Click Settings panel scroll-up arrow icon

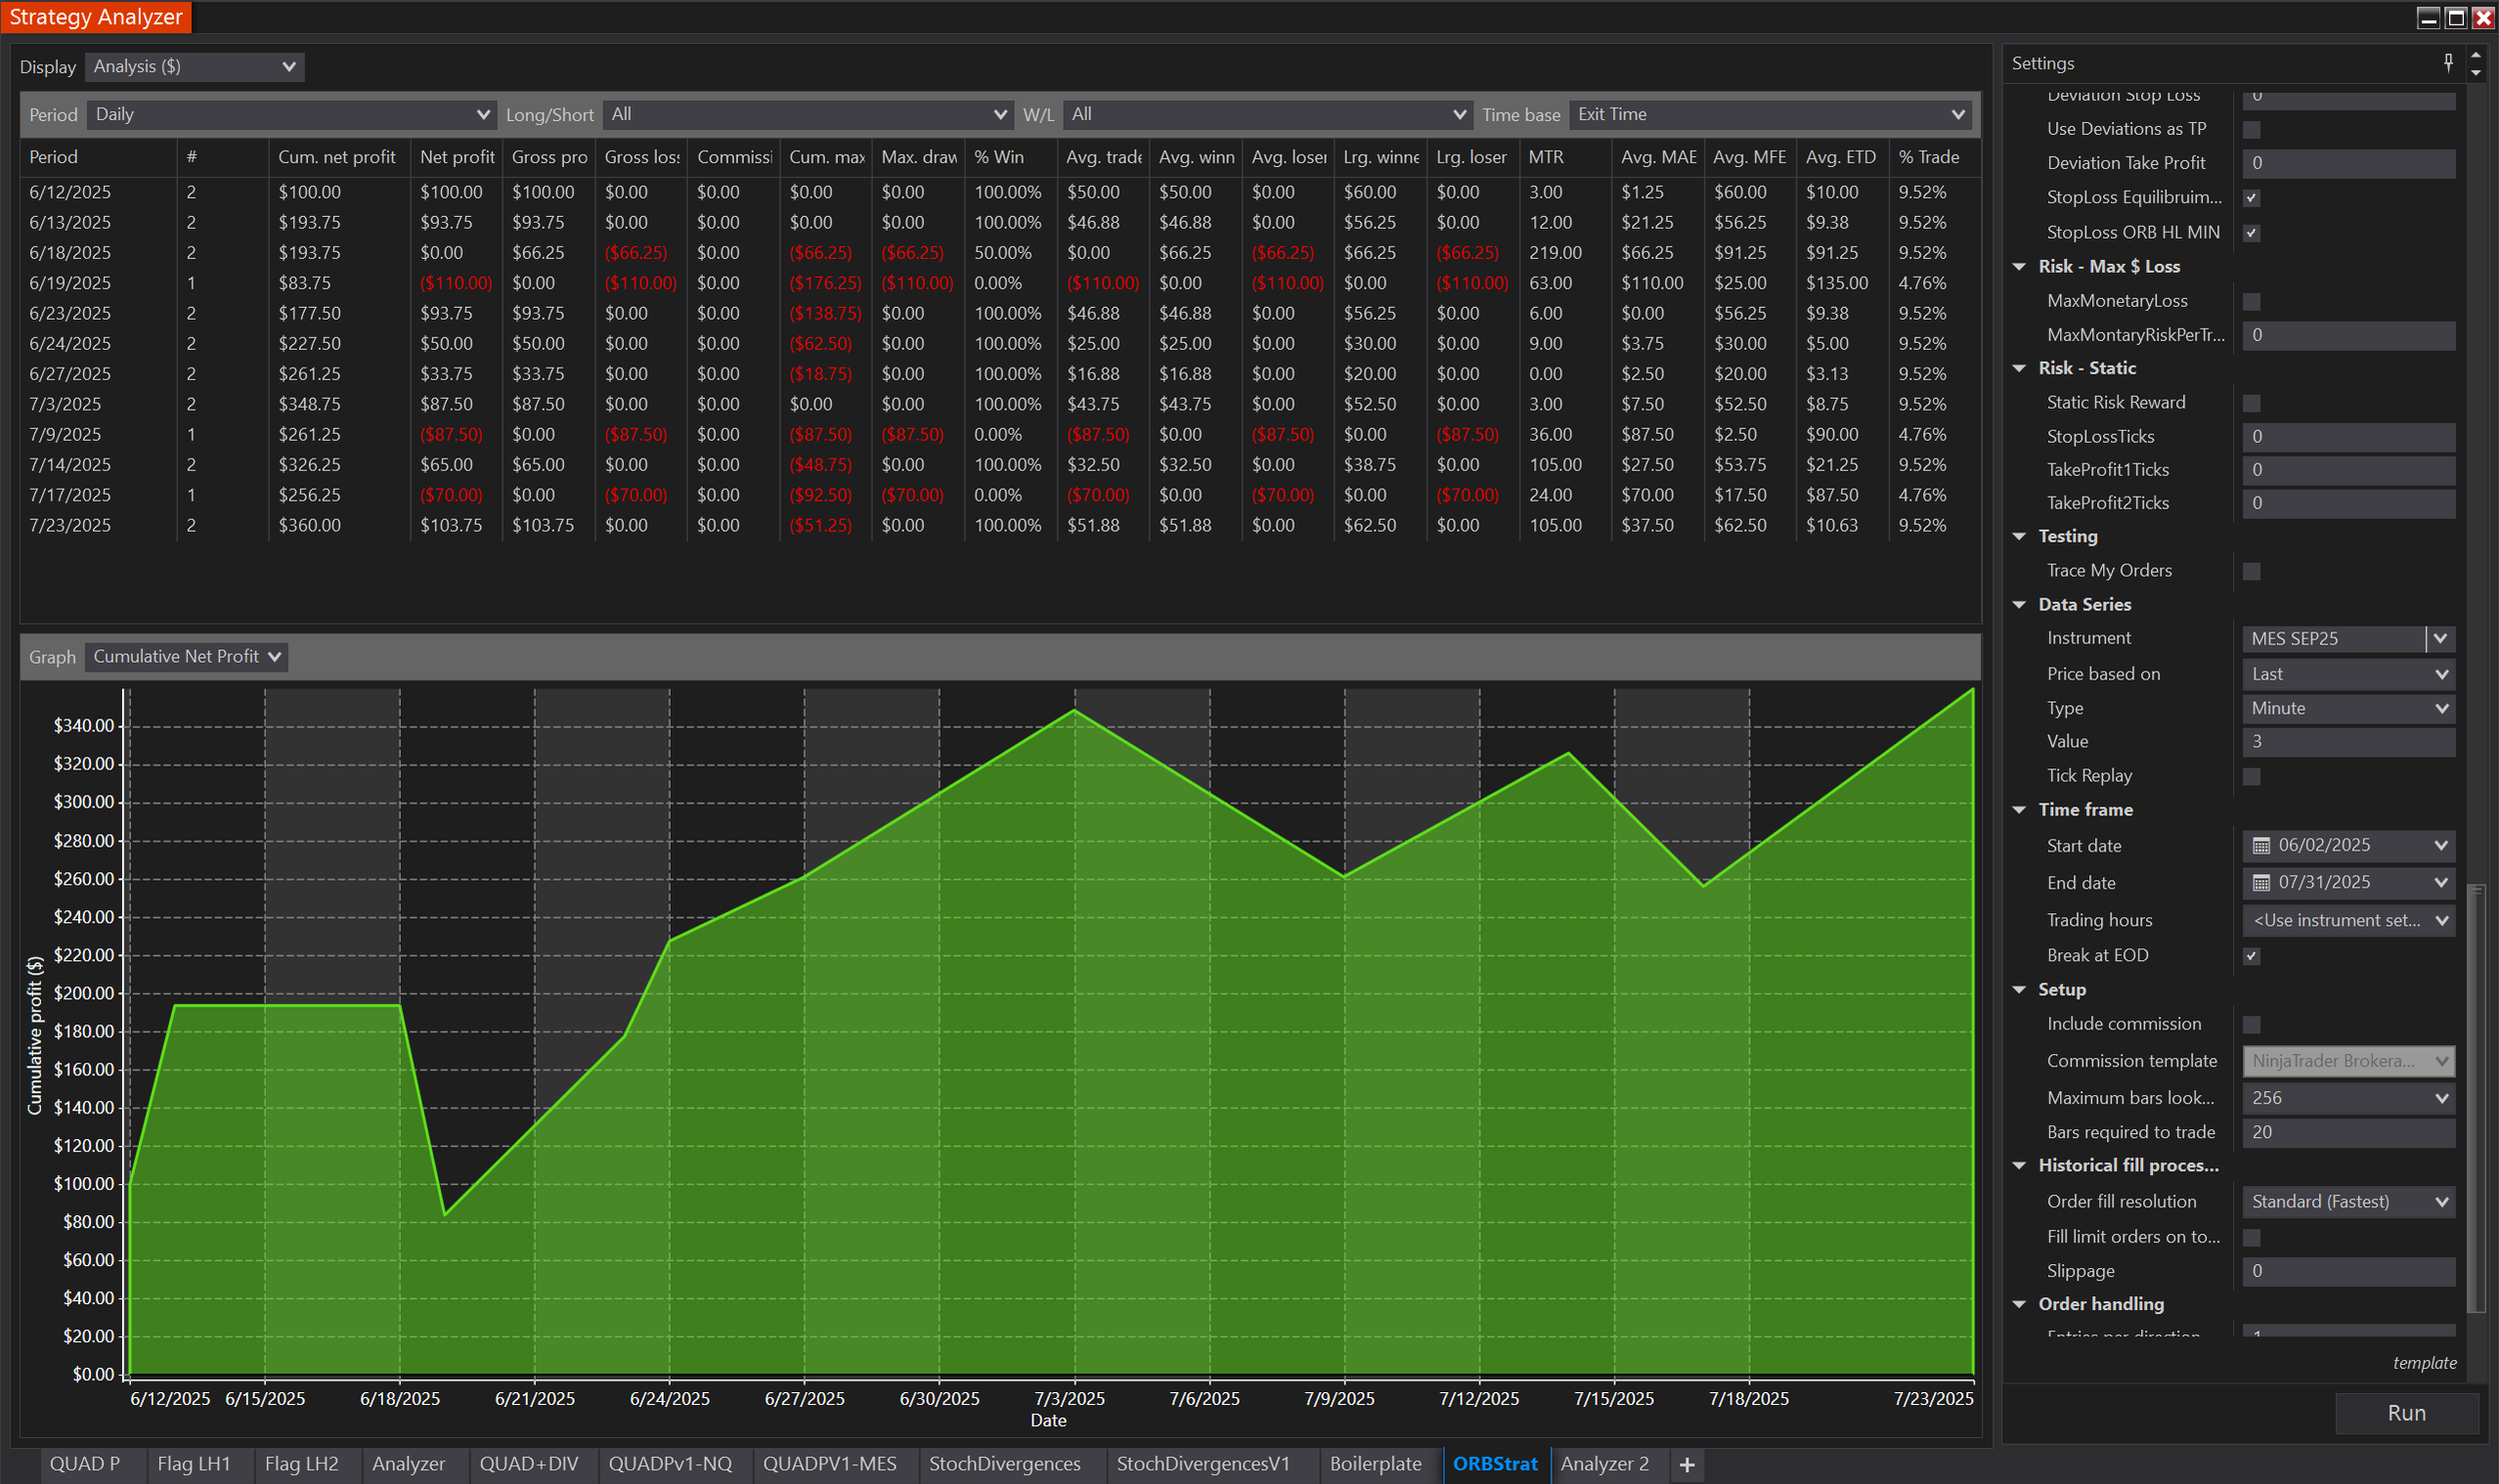tap(2476, 55)
